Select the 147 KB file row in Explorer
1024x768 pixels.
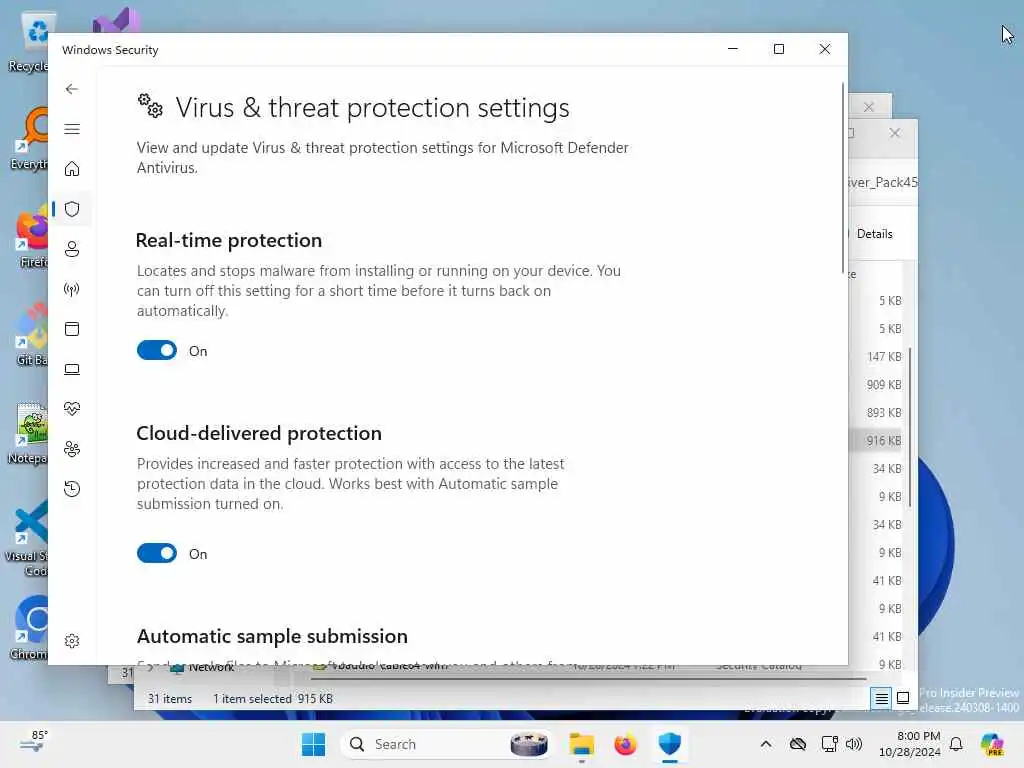[875, 357]
